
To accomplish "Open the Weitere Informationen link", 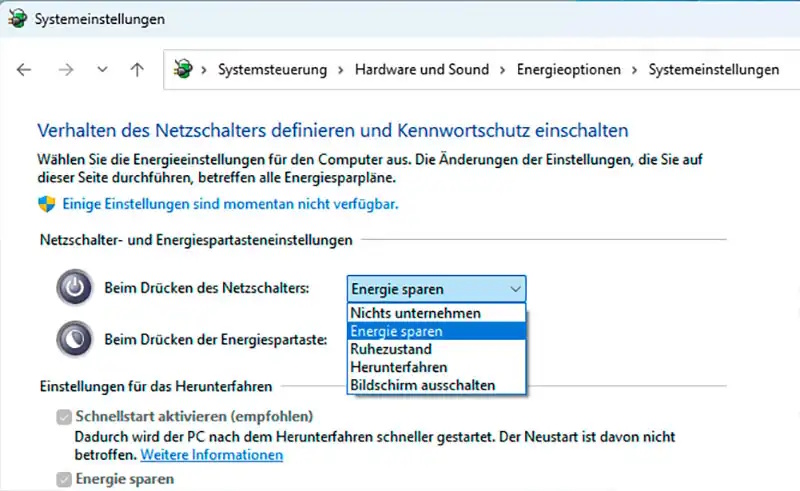I will click(212, 455).
